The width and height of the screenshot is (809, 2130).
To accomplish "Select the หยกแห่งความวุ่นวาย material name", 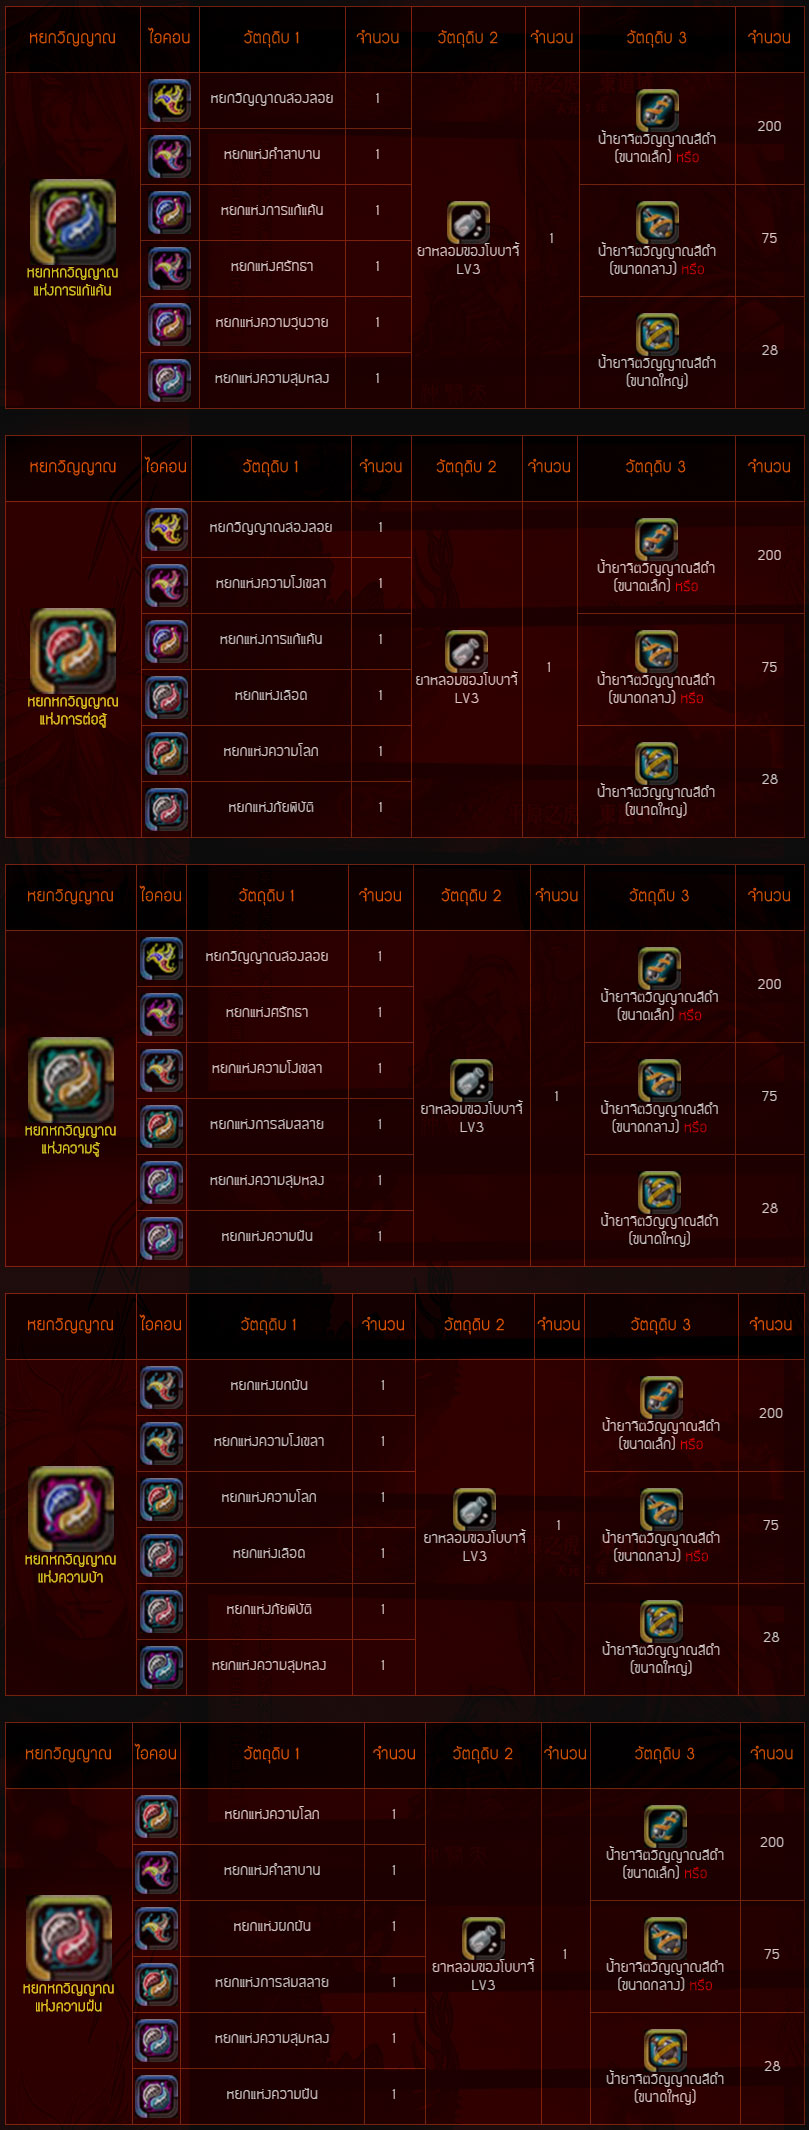I will click(x=272, y=323).
